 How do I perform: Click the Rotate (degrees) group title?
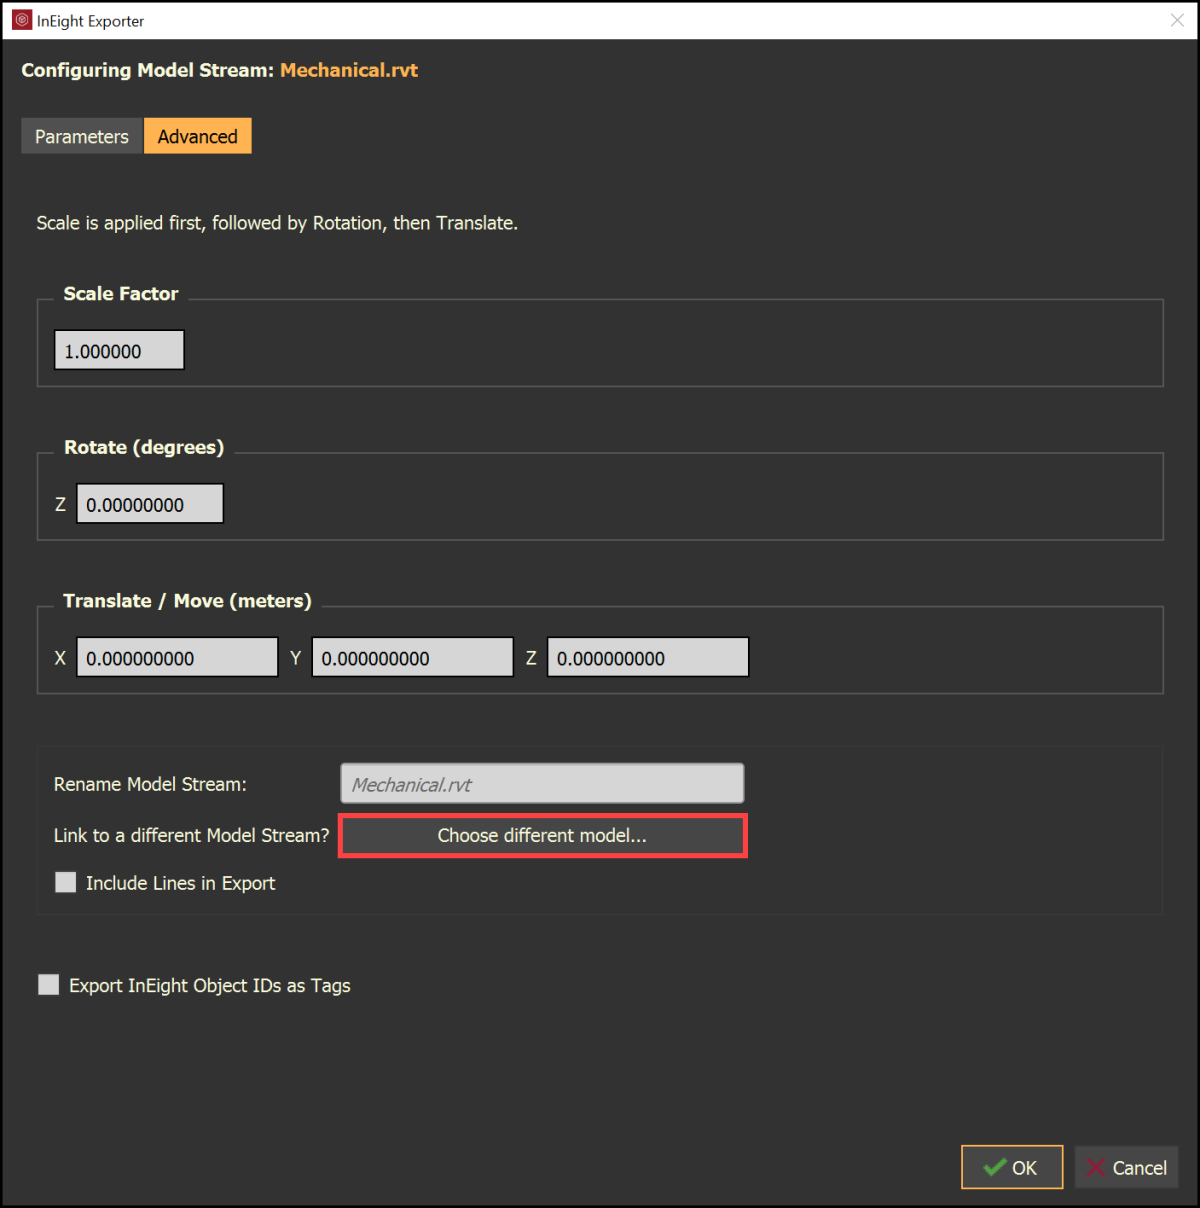tap(144, 447)
